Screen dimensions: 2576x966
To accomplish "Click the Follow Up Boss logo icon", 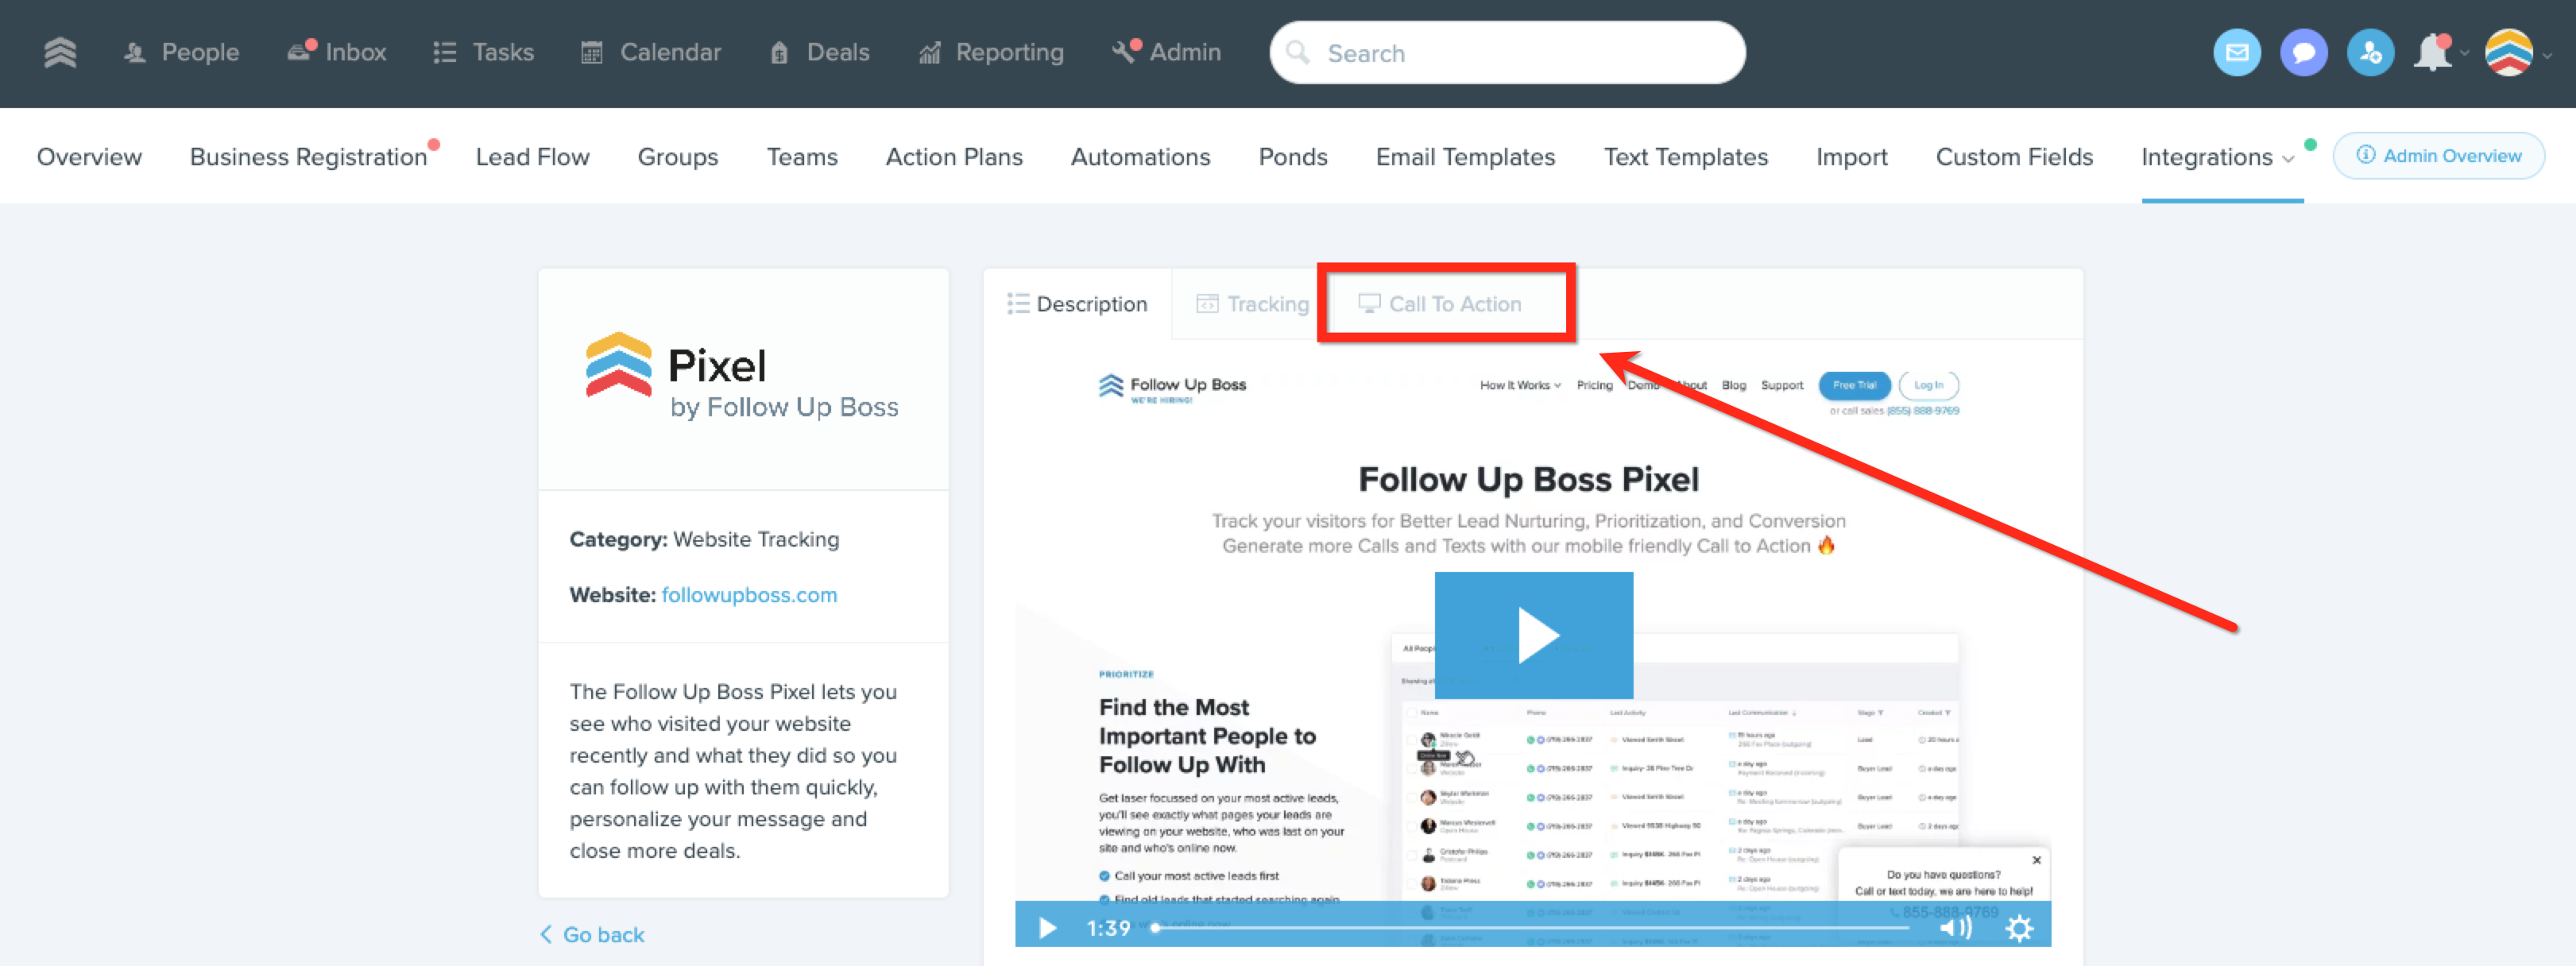I will click(x=60, y=52).
